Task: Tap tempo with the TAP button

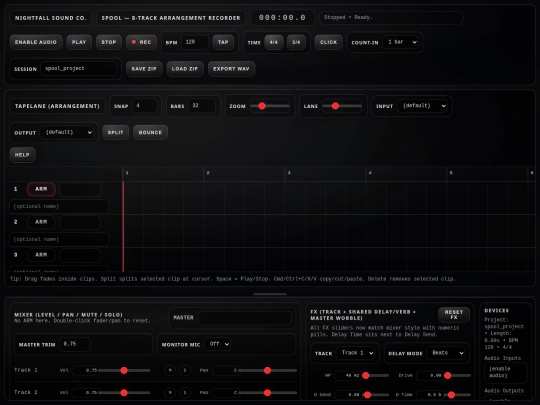Action: (x=223, y=42)
